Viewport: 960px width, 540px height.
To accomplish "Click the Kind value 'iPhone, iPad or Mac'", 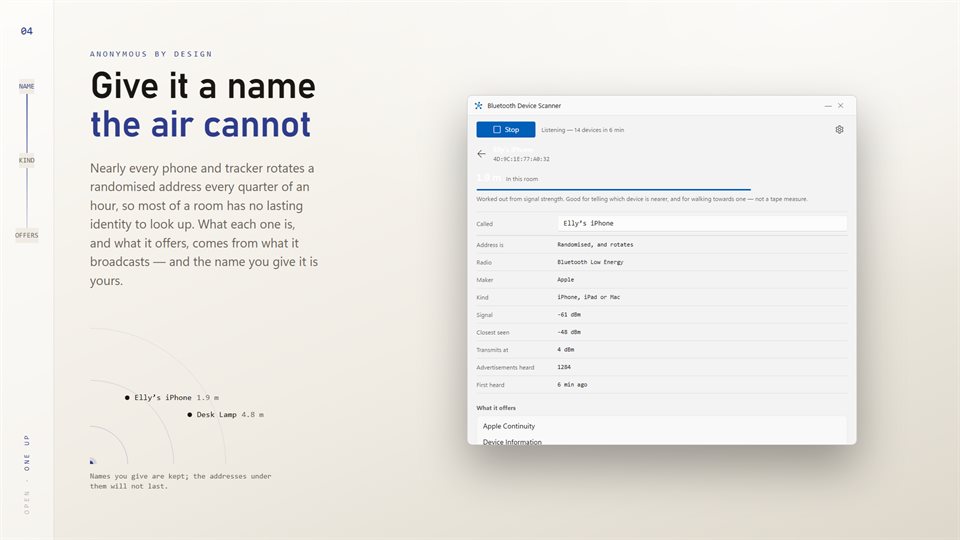I will [x=588, y=297].
